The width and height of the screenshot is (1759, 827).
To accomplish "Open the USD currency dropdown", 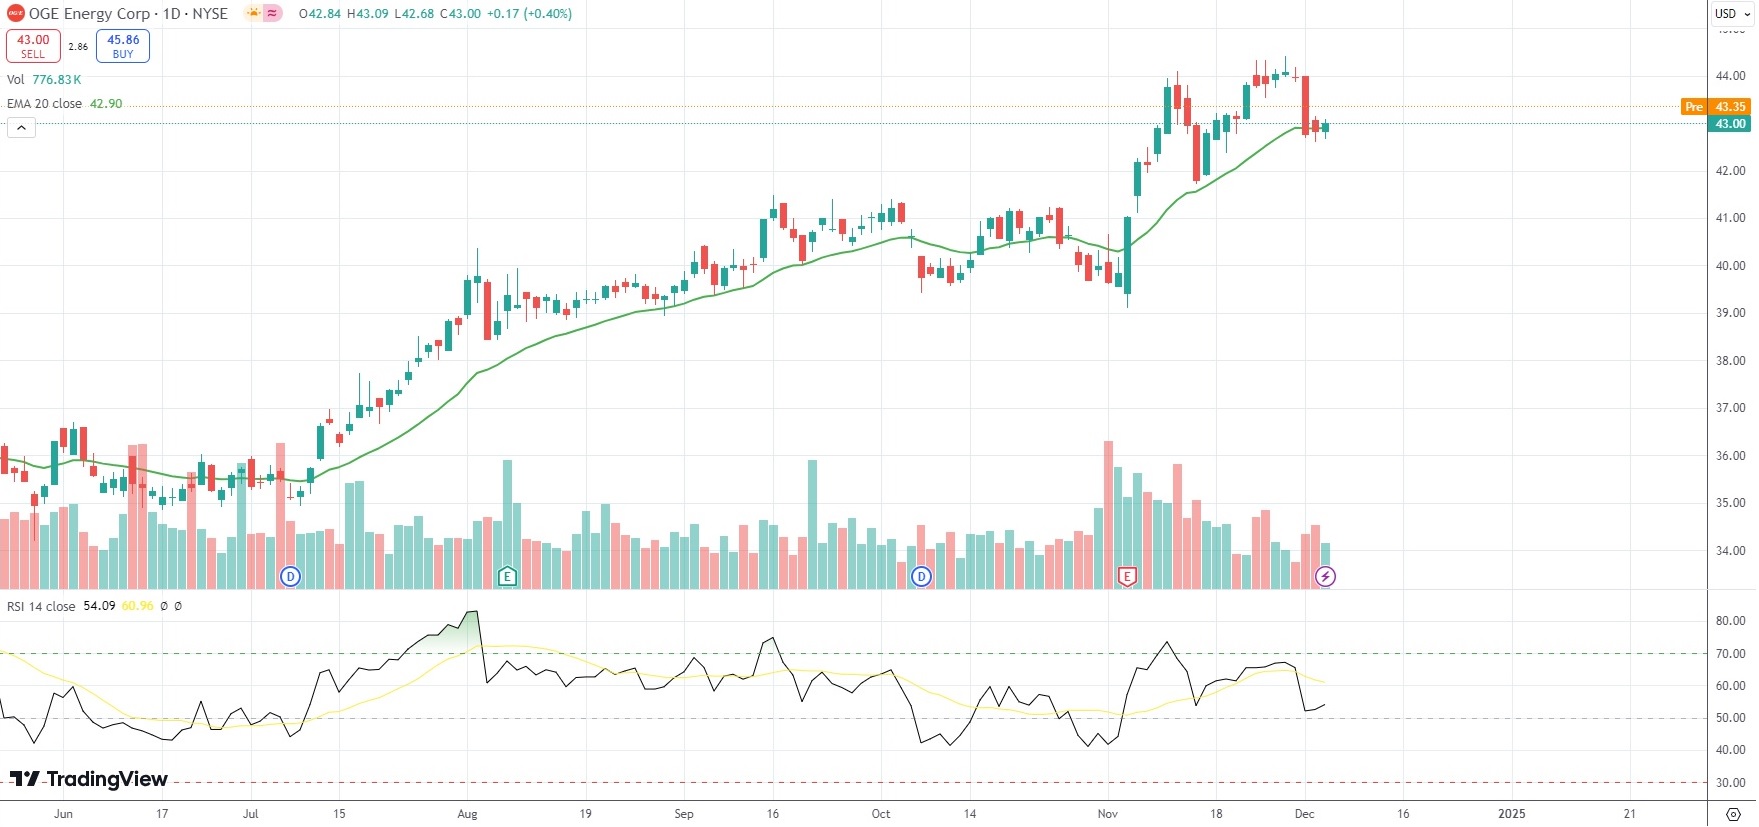I will (1733, 14).
